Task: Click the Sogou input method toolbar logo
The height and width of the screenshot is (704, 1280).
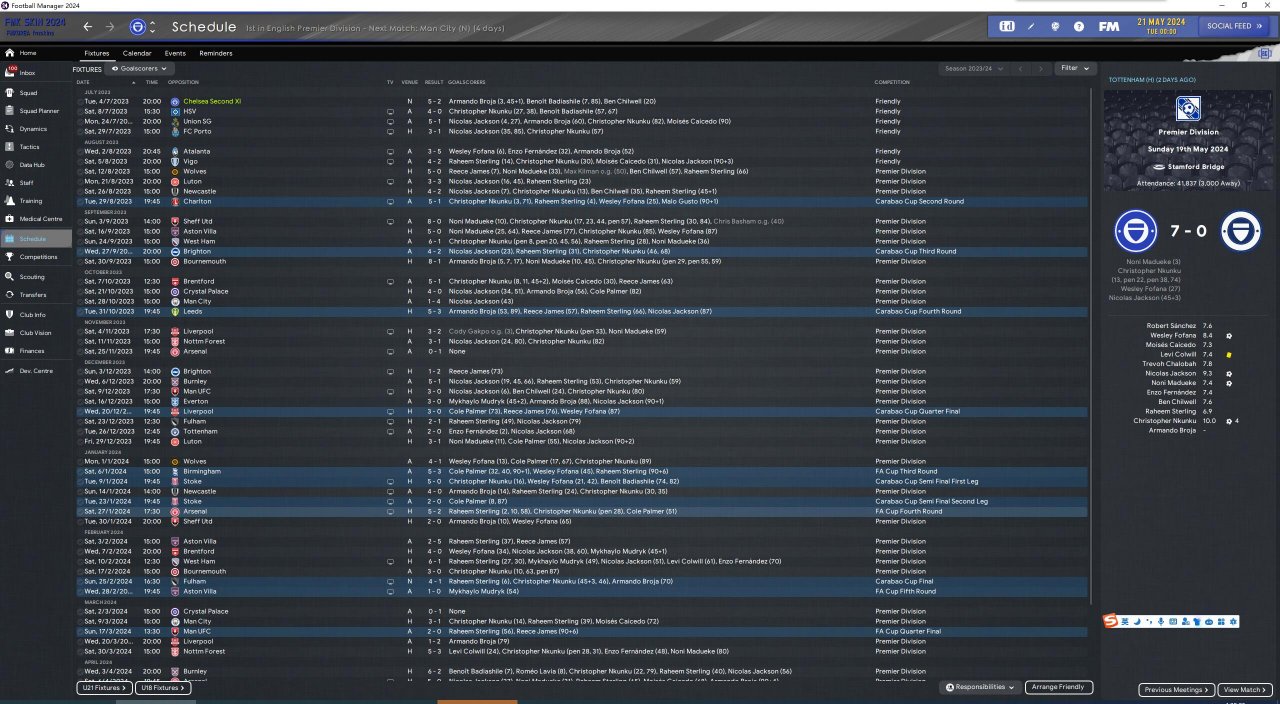Action: pyautogui.click(x=1111, y=622)
